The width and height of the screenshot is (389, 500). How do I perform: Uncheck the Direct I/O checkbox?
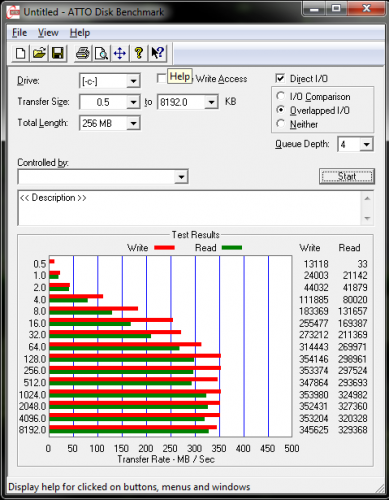pos(280,78)
